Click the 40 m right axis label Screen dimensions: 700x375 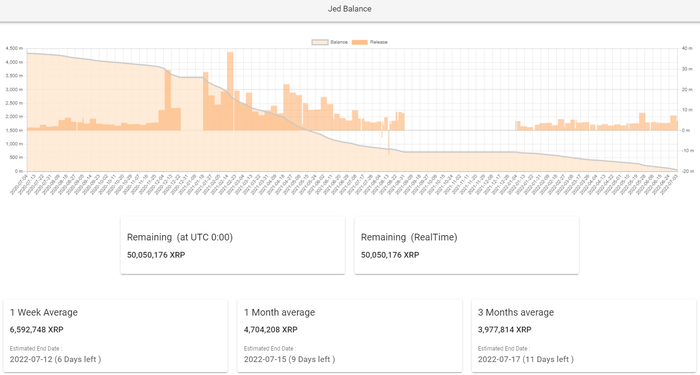click(x=688, y=49)
